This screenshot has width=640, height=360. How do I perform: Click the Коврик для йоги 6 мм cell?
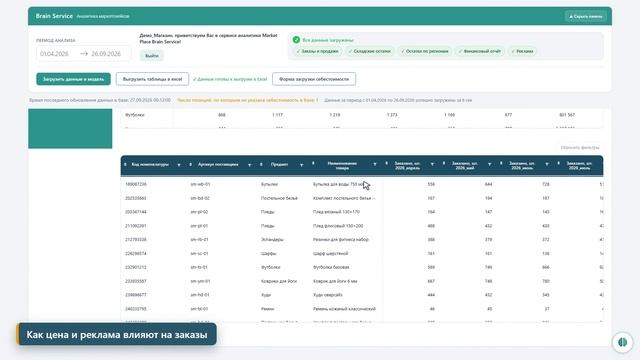(335, 281)
